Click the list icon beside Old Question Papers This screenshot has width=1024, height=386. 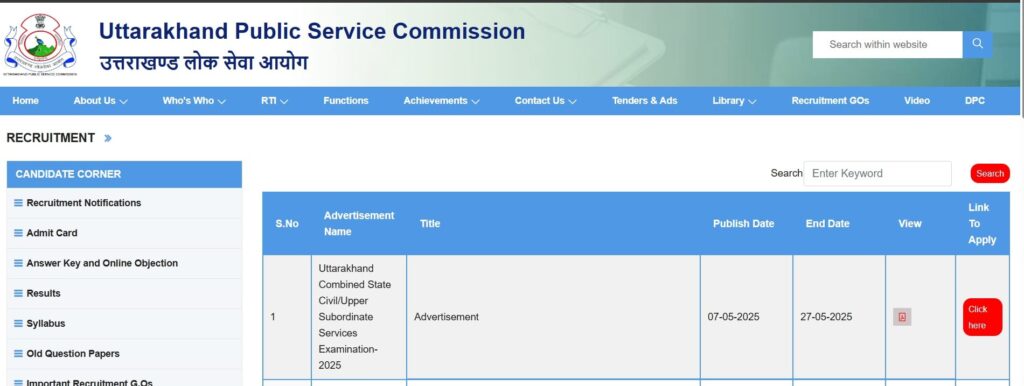[18, 353]
